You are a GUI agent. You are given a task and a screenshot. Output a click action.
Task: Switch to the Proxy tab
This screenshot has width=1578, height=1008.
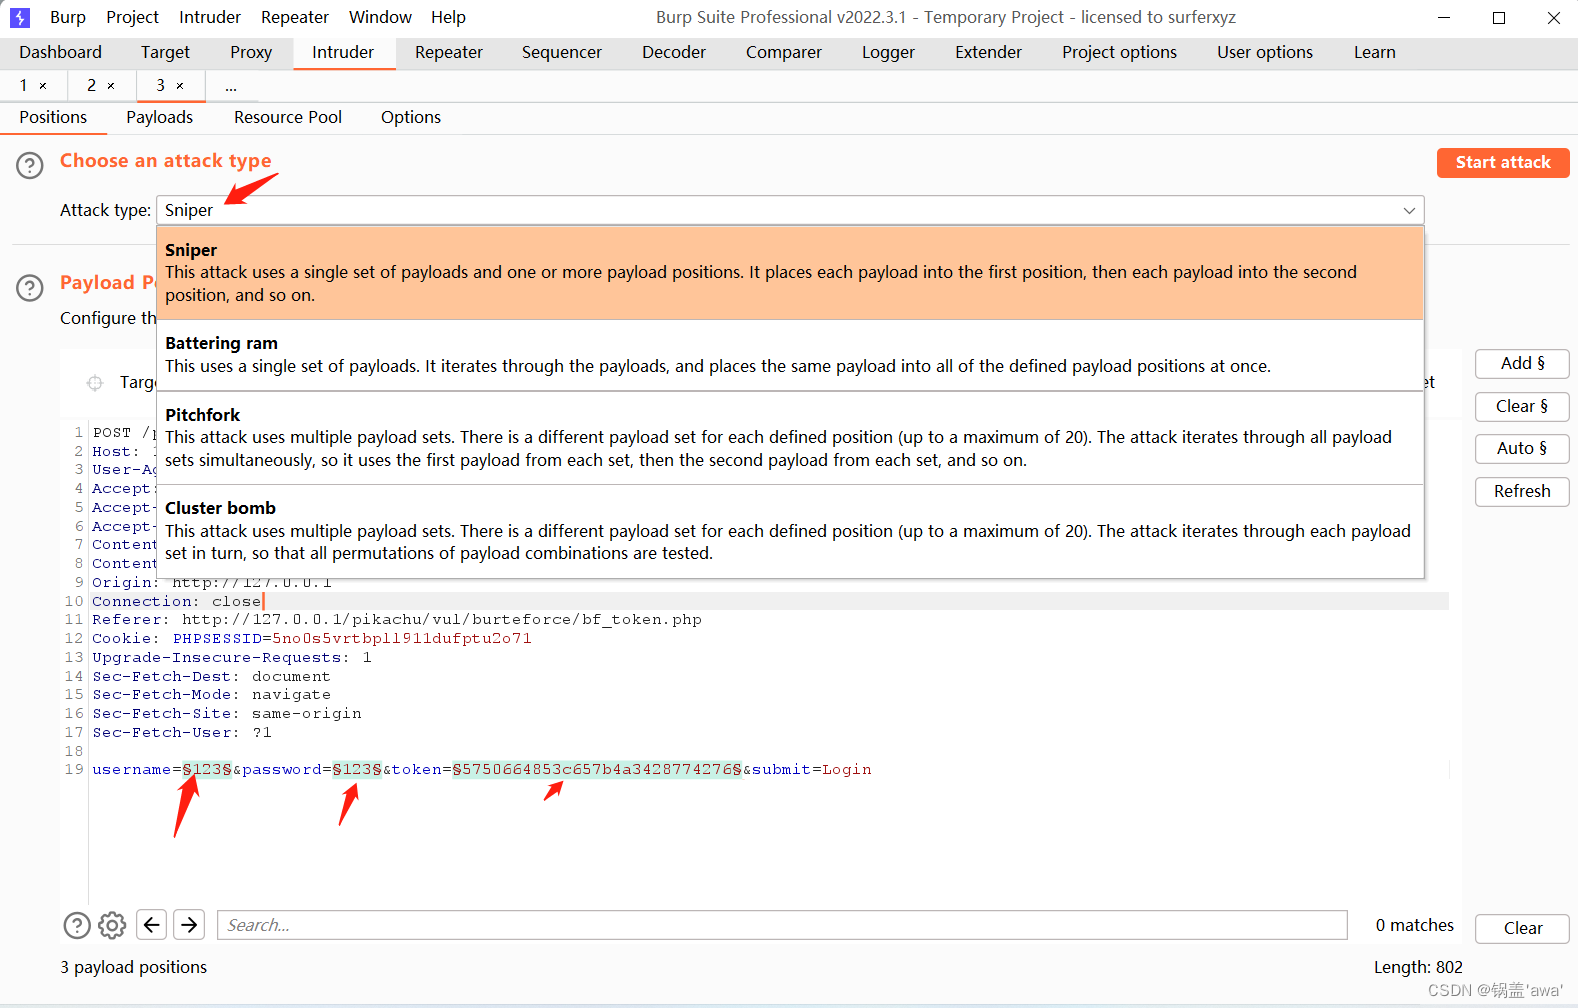tap(251, 52)
